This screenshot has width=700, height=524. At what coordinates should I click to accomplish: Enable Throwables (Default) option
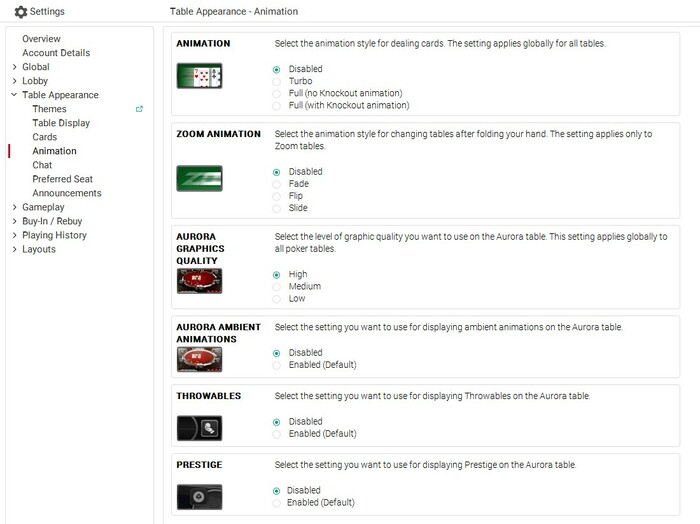click(x=277, y=434)
